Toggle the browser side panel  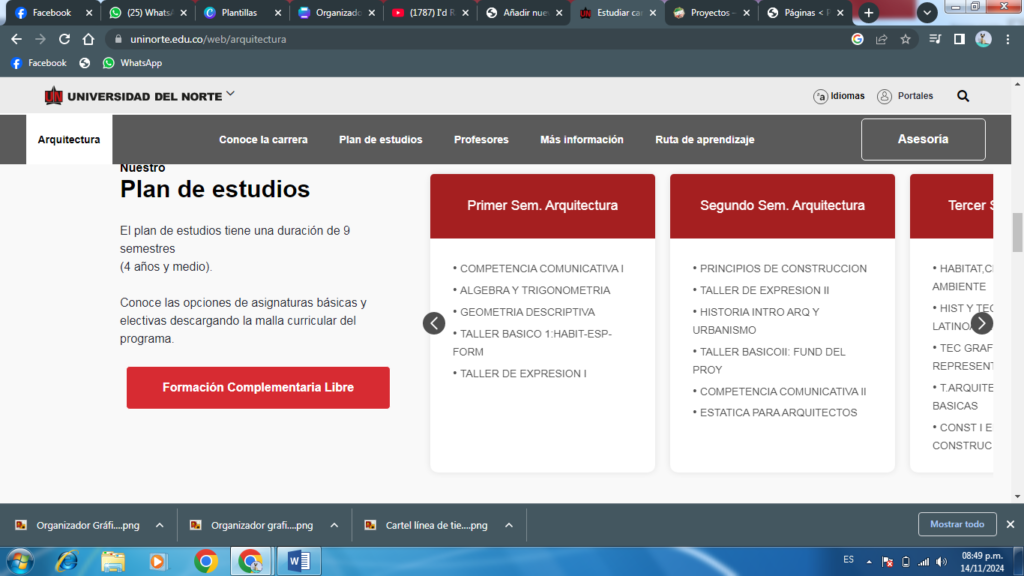[959, 39]
